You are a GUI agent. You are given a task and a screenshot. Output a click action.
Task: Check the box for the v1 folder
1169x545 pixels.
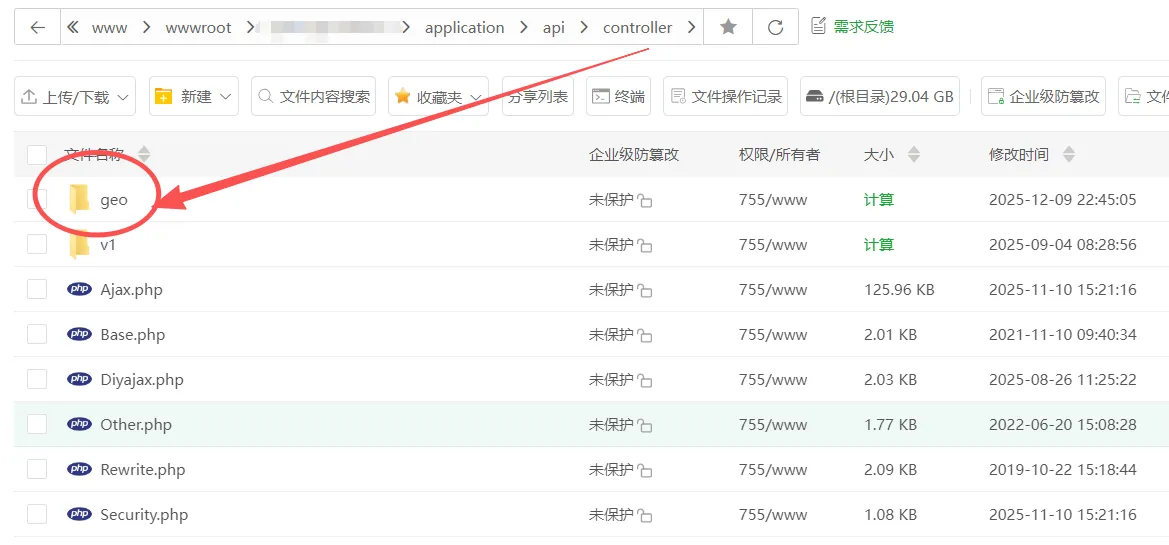coord(37,245)
